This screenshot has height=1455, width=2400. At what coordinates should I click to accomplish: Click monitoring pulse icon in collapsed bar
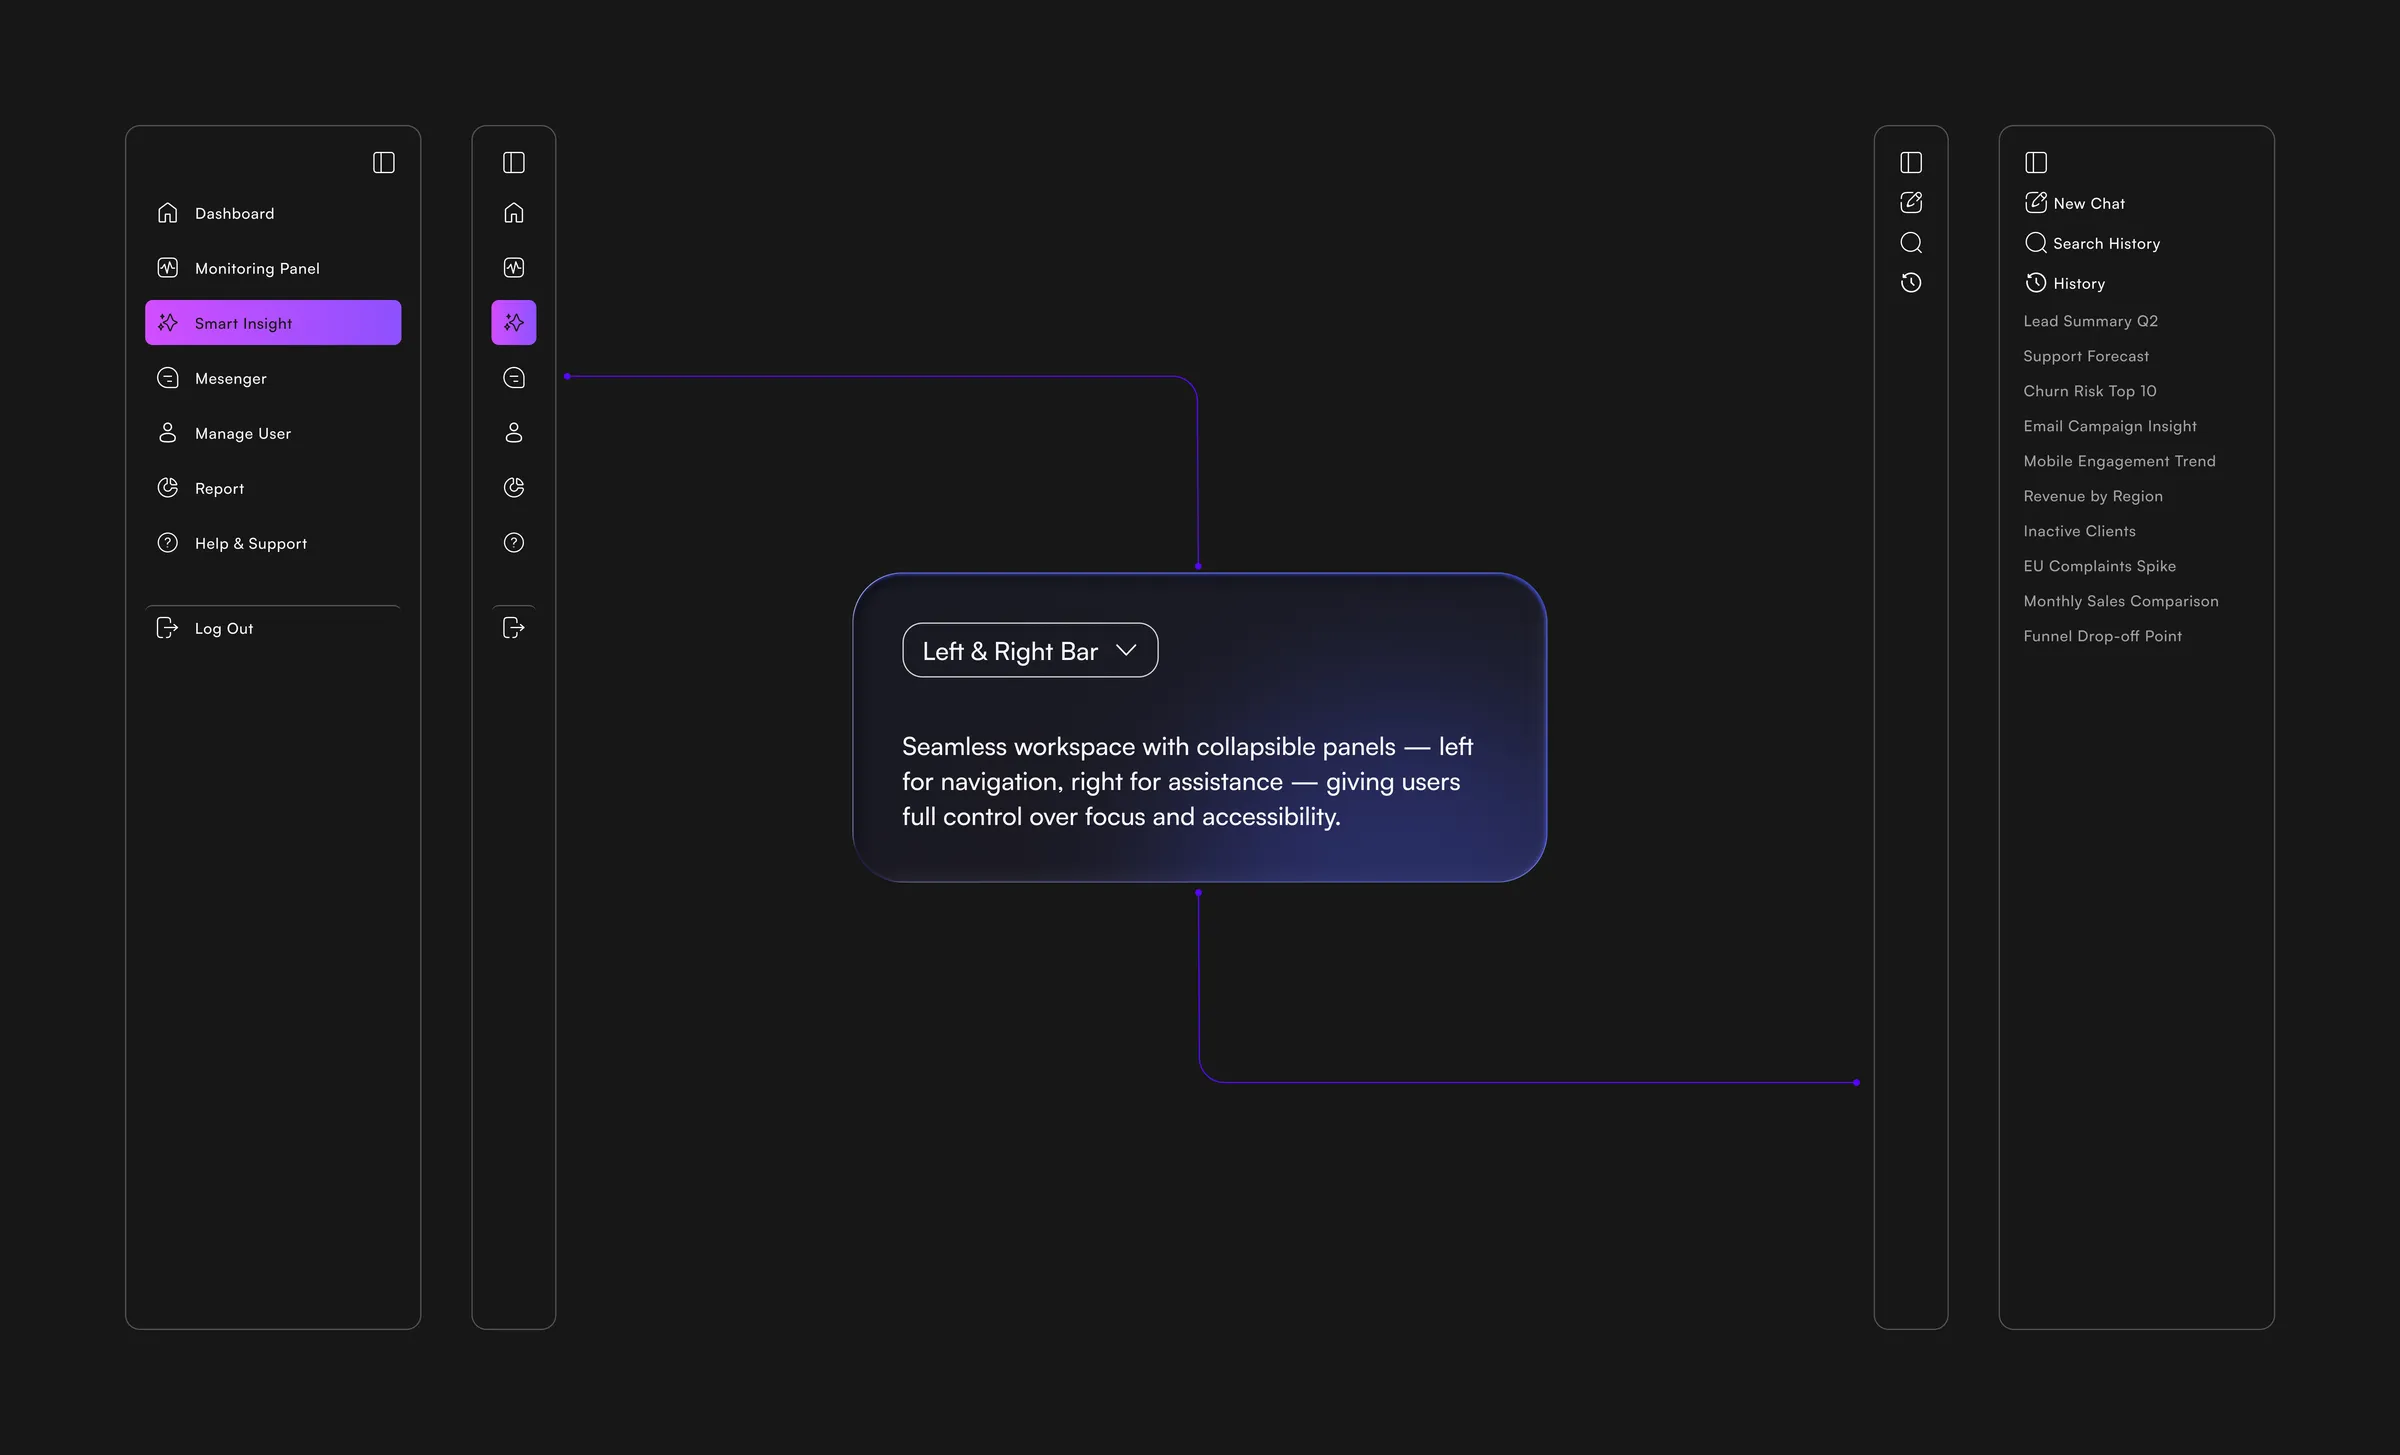click(x=514, y=268)
